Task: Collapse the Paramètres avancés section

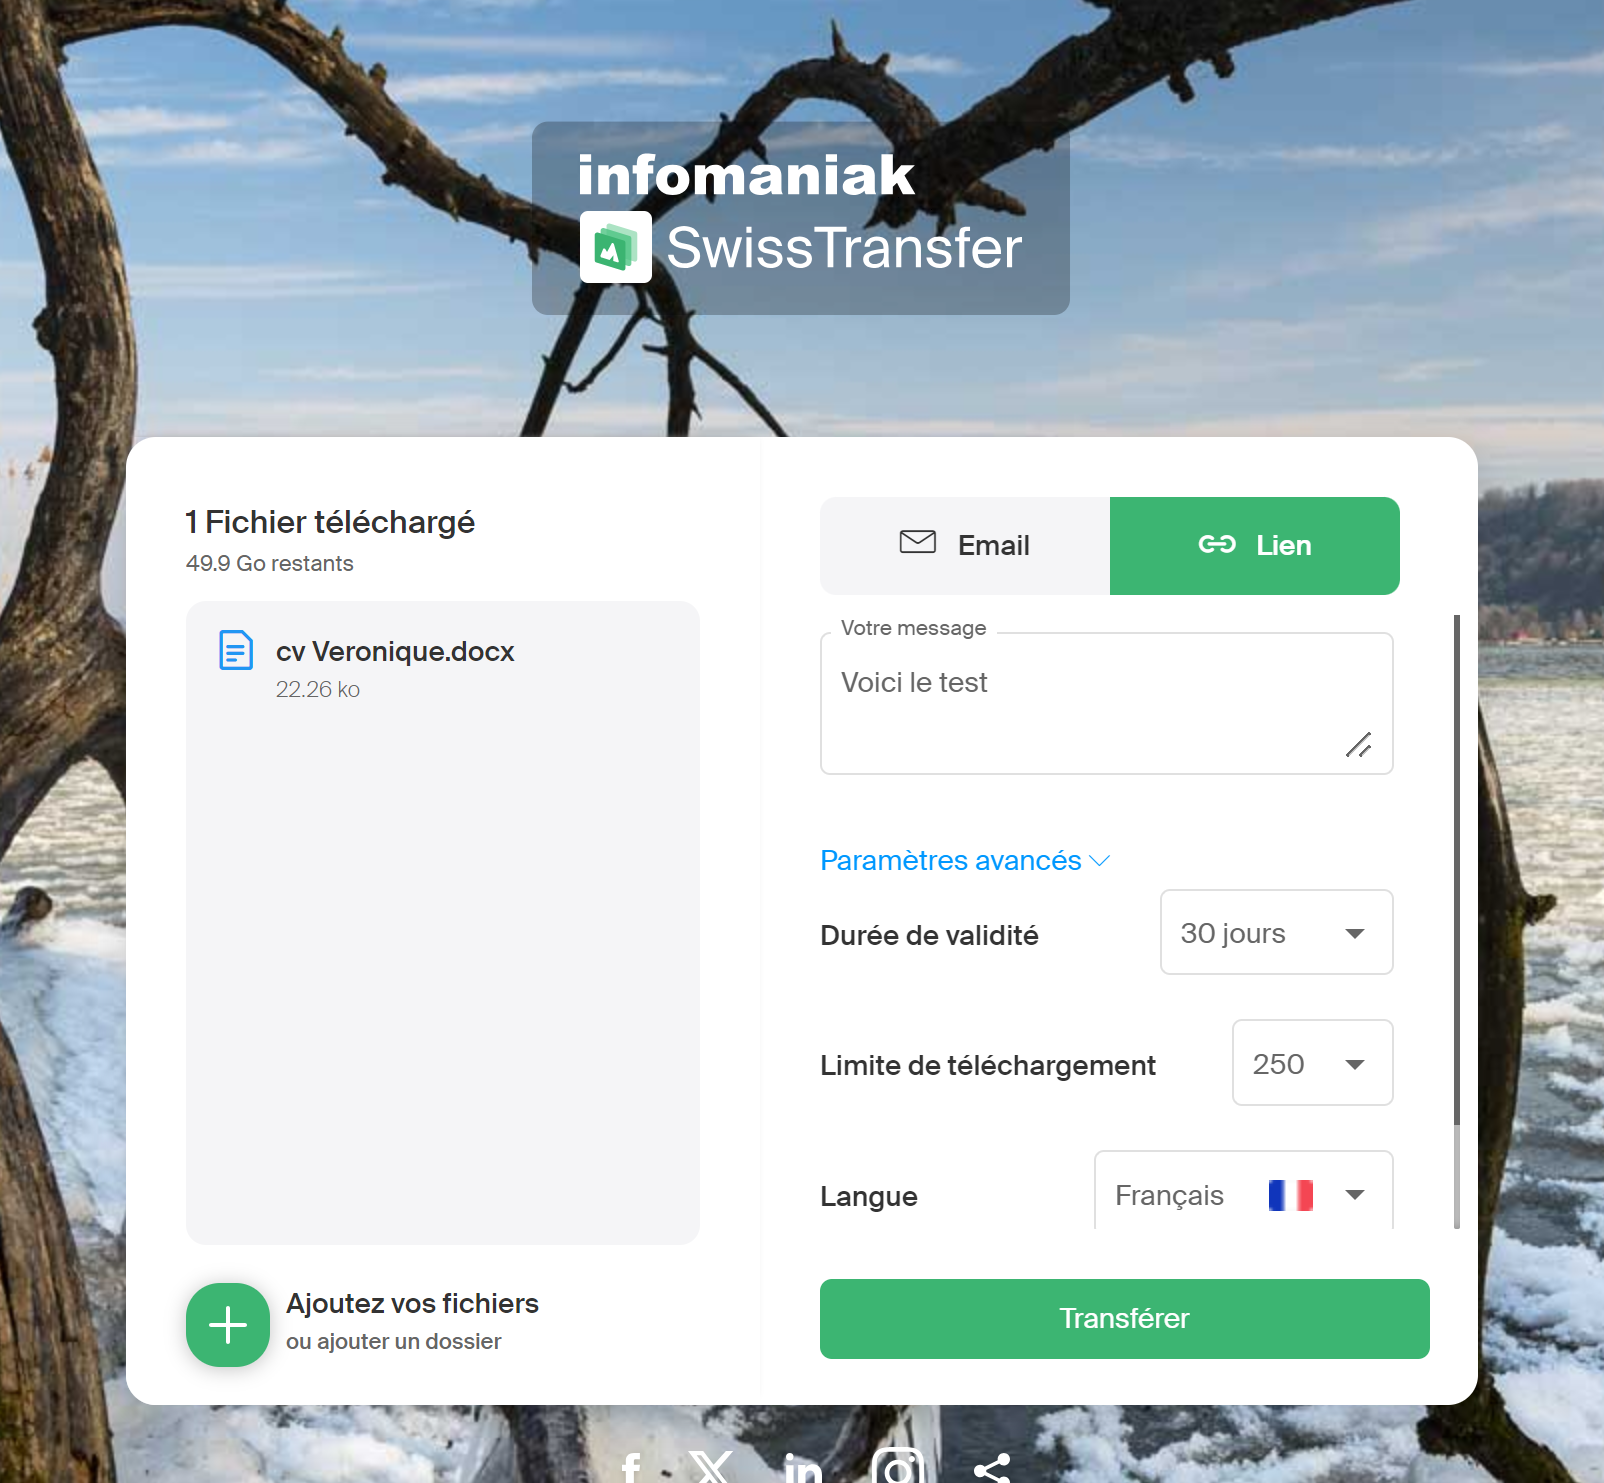Action: tap(965, 860)
